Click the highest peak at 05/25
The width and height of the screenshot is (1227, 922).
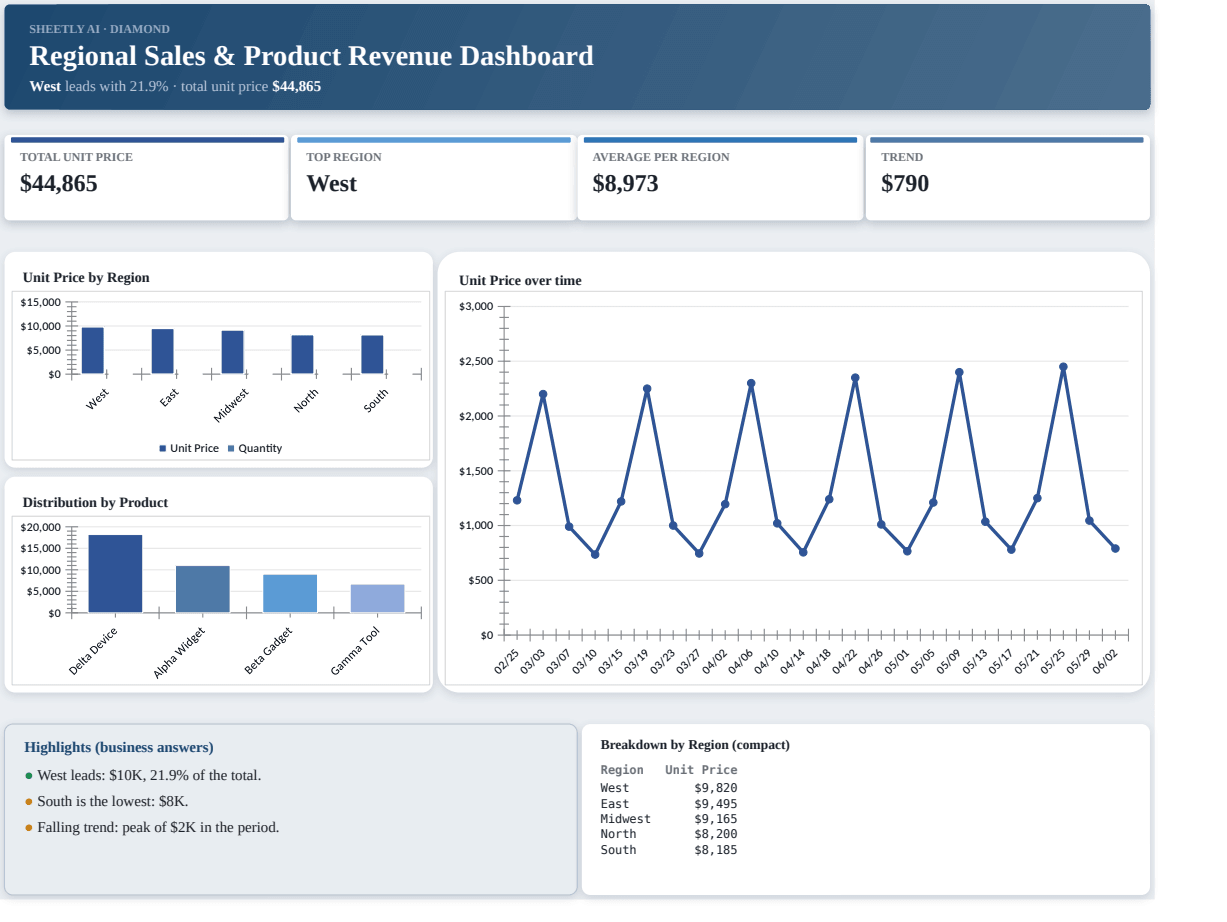(1063, 367)
